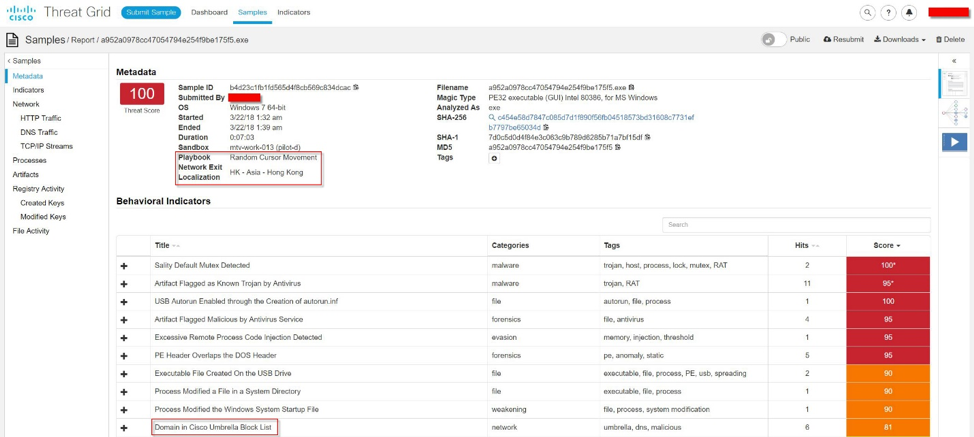This screenshot has width=974, height=437.
Task: Click the Submit Sample button
Action: point(151,13)
